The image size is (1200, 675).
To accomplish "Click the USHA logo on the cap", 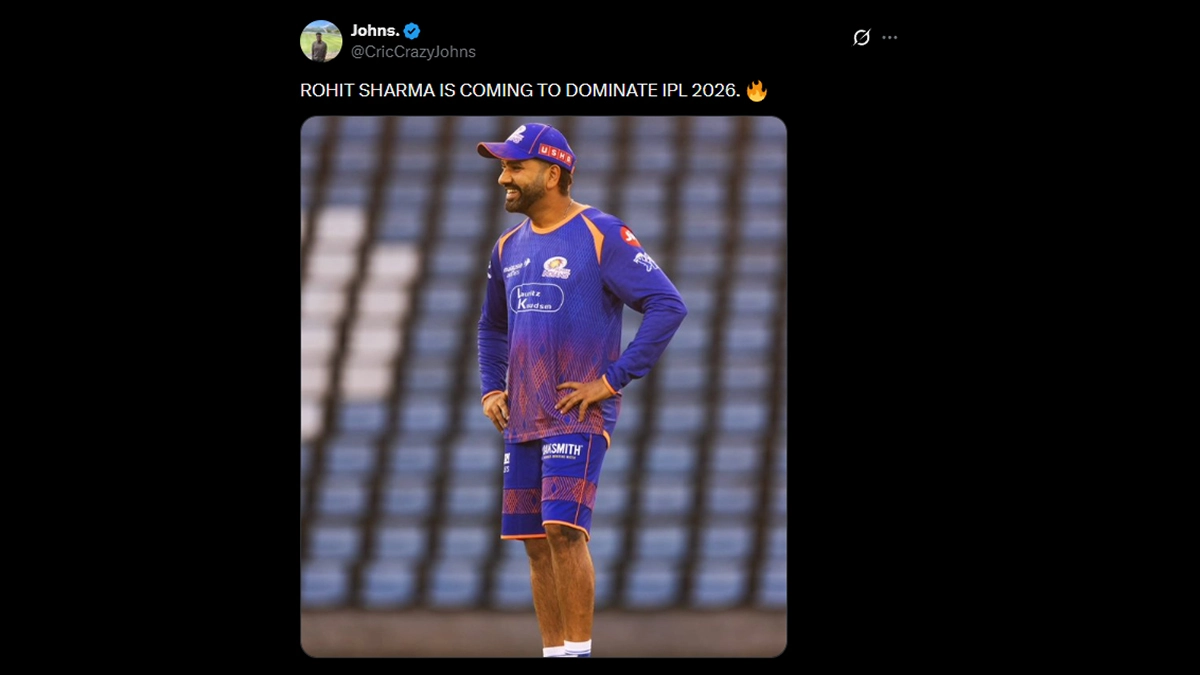I will coord(555,153).
